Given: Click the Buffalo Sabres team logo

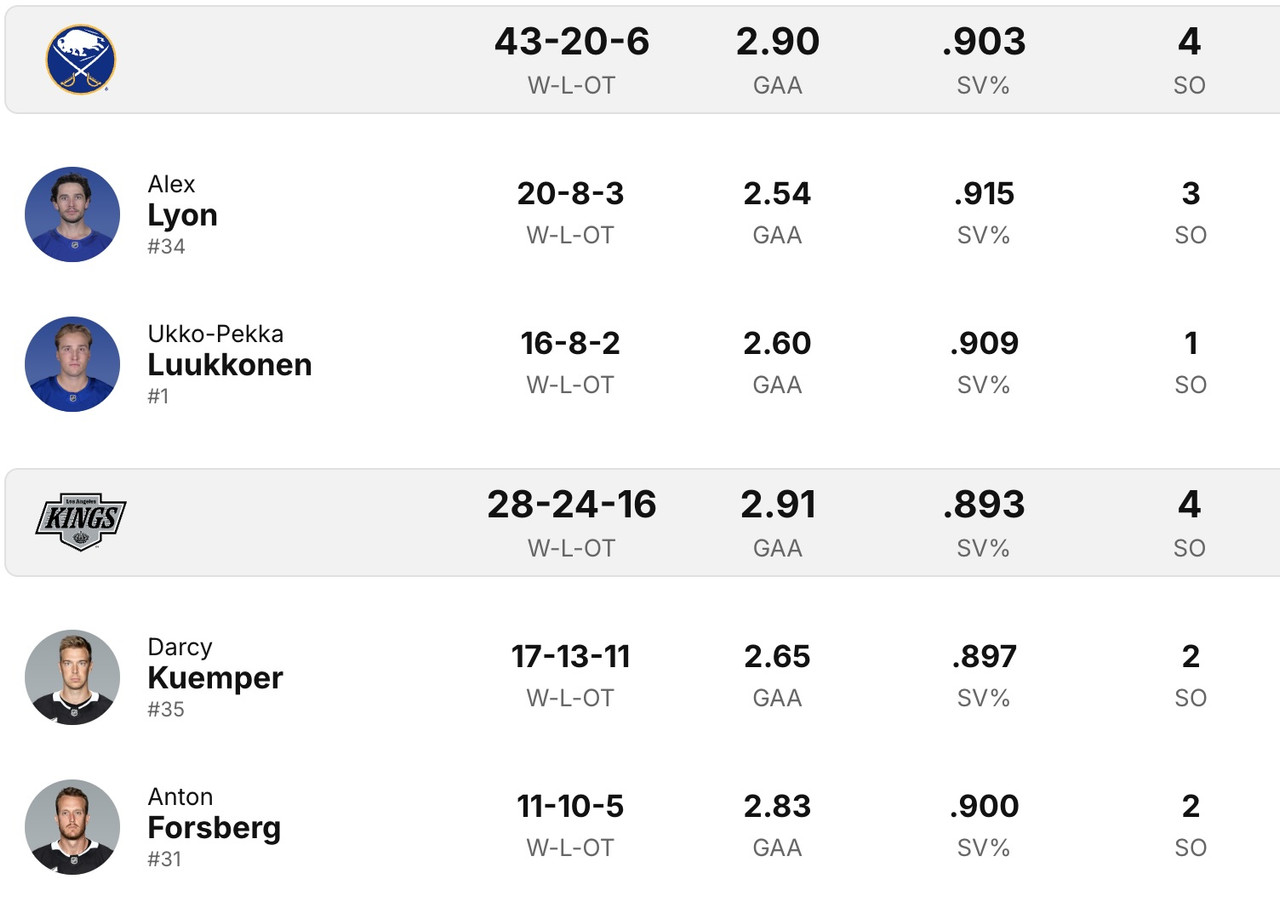Looking at the screenshot, I should [x=80, y=60].
